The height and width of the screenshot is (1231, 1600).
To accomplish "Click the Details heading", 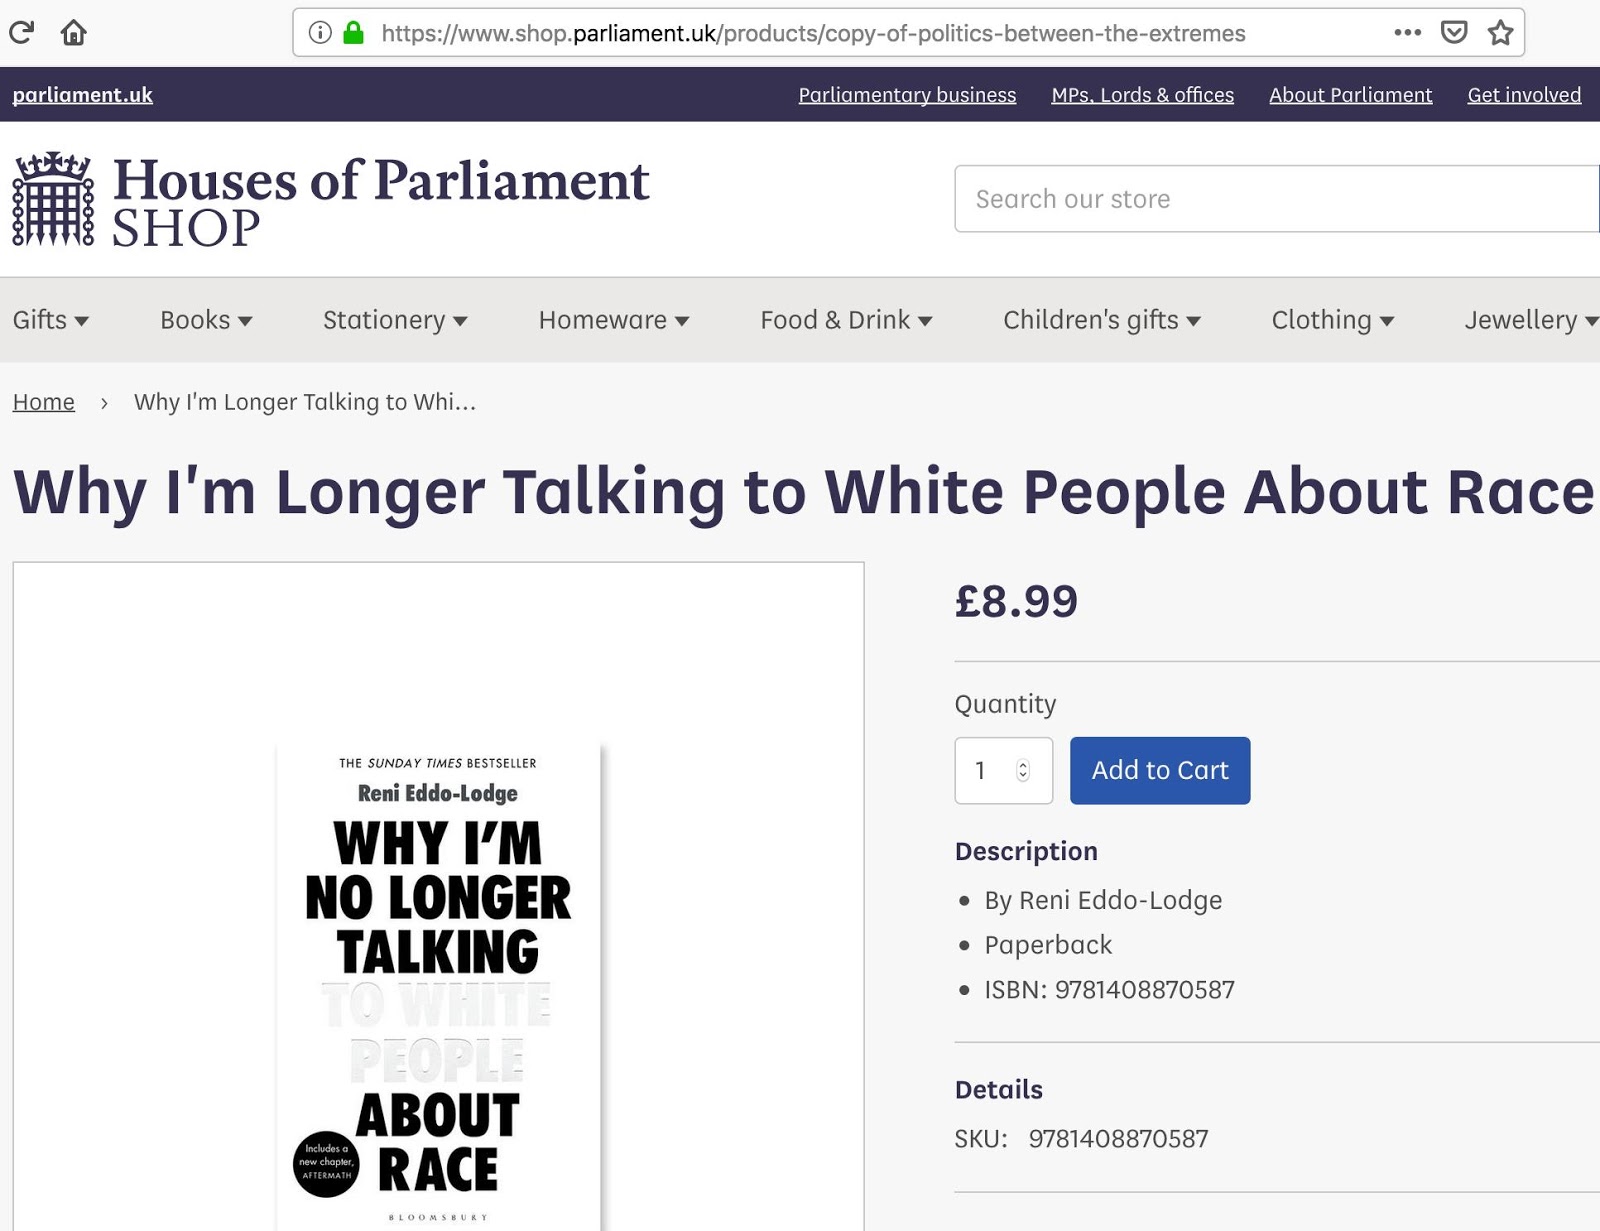I will point(998,1090).
